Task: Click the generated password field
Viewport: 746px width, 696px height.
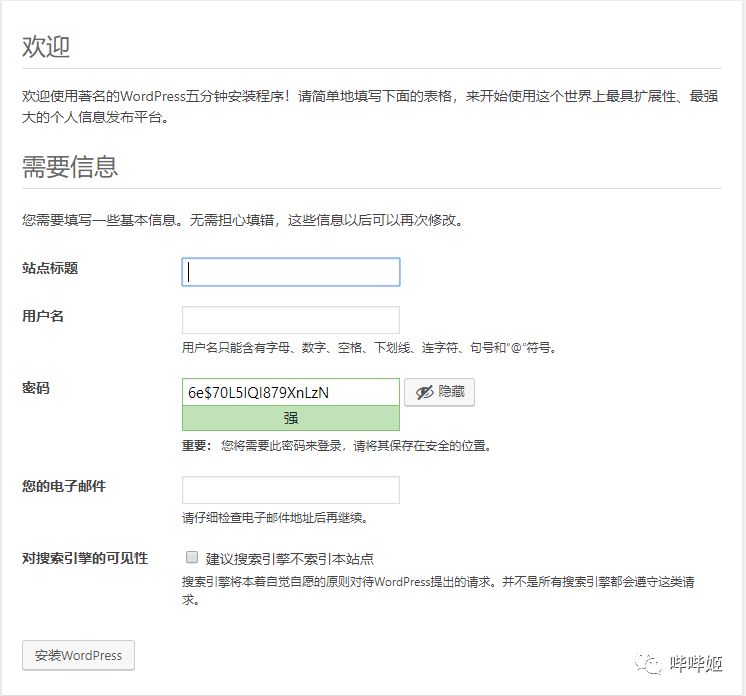Action: click(x=290, y=392)
